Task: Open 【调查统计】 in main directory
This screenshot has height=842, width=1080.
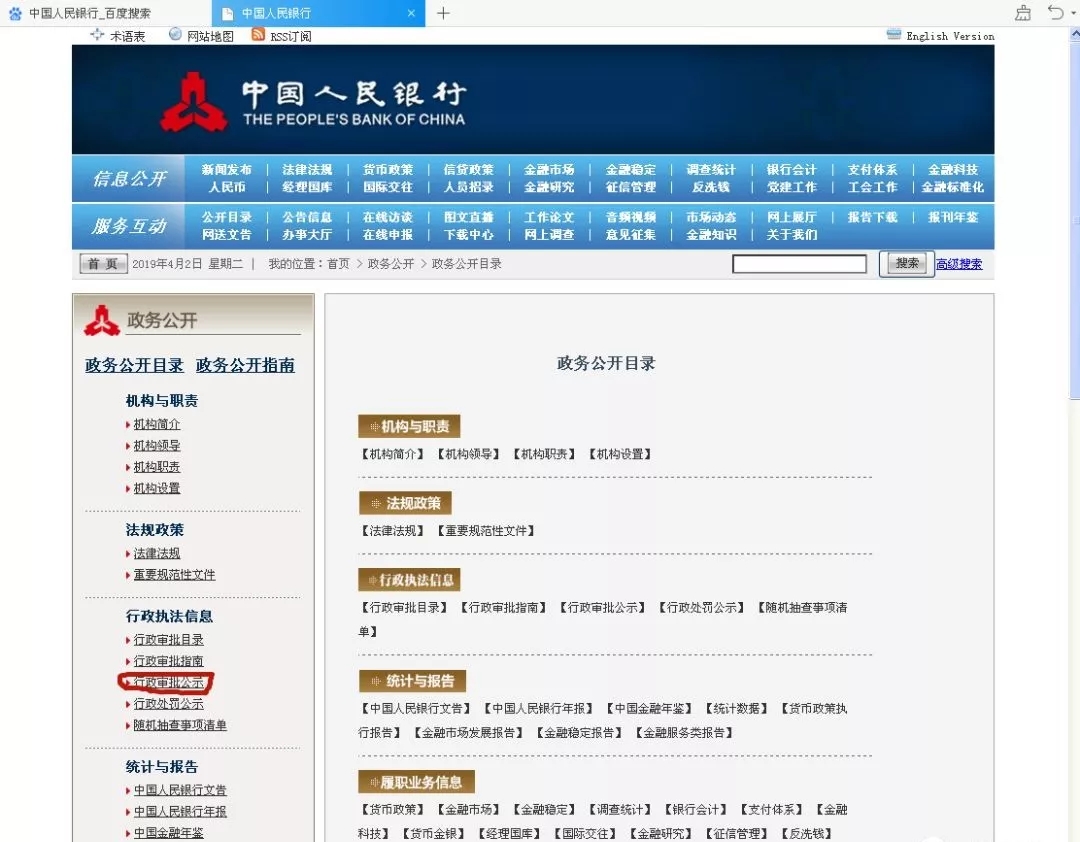Action: tap(620, 810)
